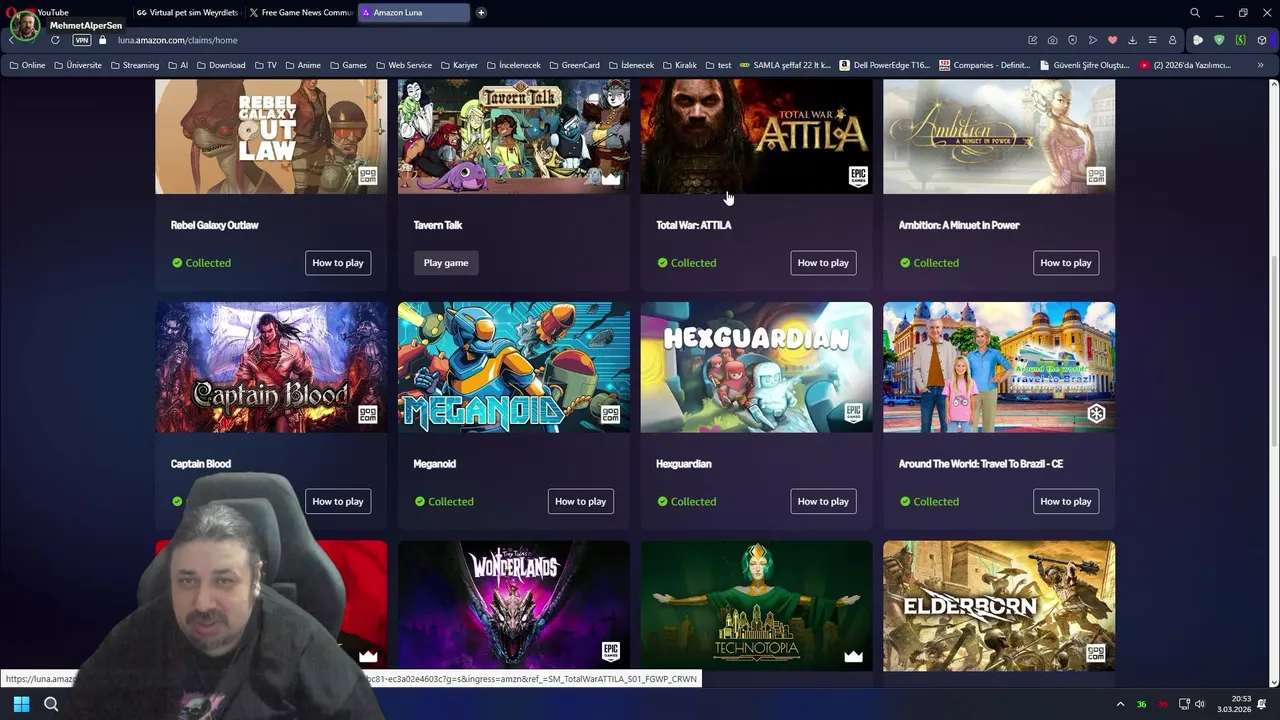Click the green braces extension icon

[x=1240, y=40]
